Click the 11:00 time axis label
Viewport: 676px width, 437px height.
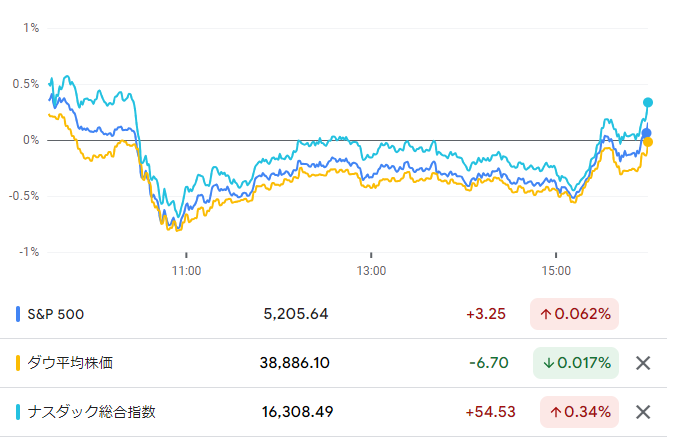187,271
